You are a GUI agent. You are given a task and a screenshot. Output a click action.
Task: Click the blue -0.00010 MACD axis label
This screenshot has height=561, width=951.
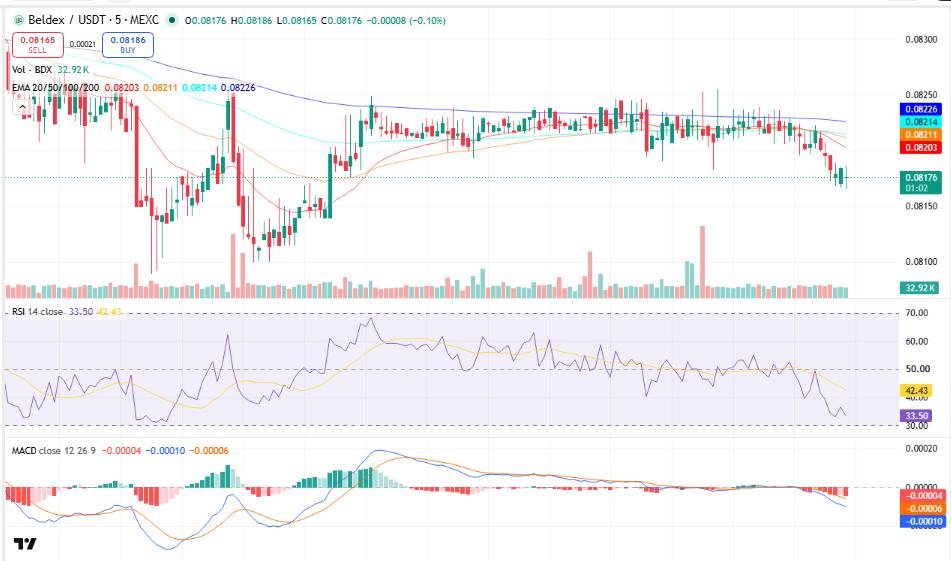coord(922,521)
